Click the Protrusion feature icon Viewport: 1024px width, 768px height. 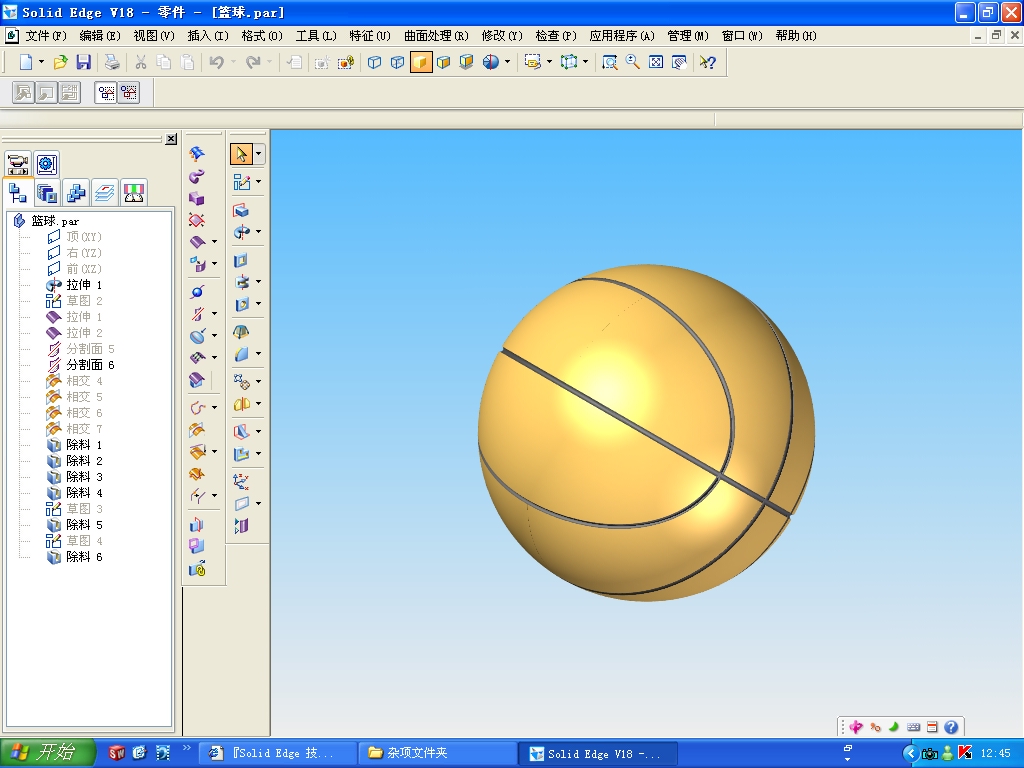point(242,210)
